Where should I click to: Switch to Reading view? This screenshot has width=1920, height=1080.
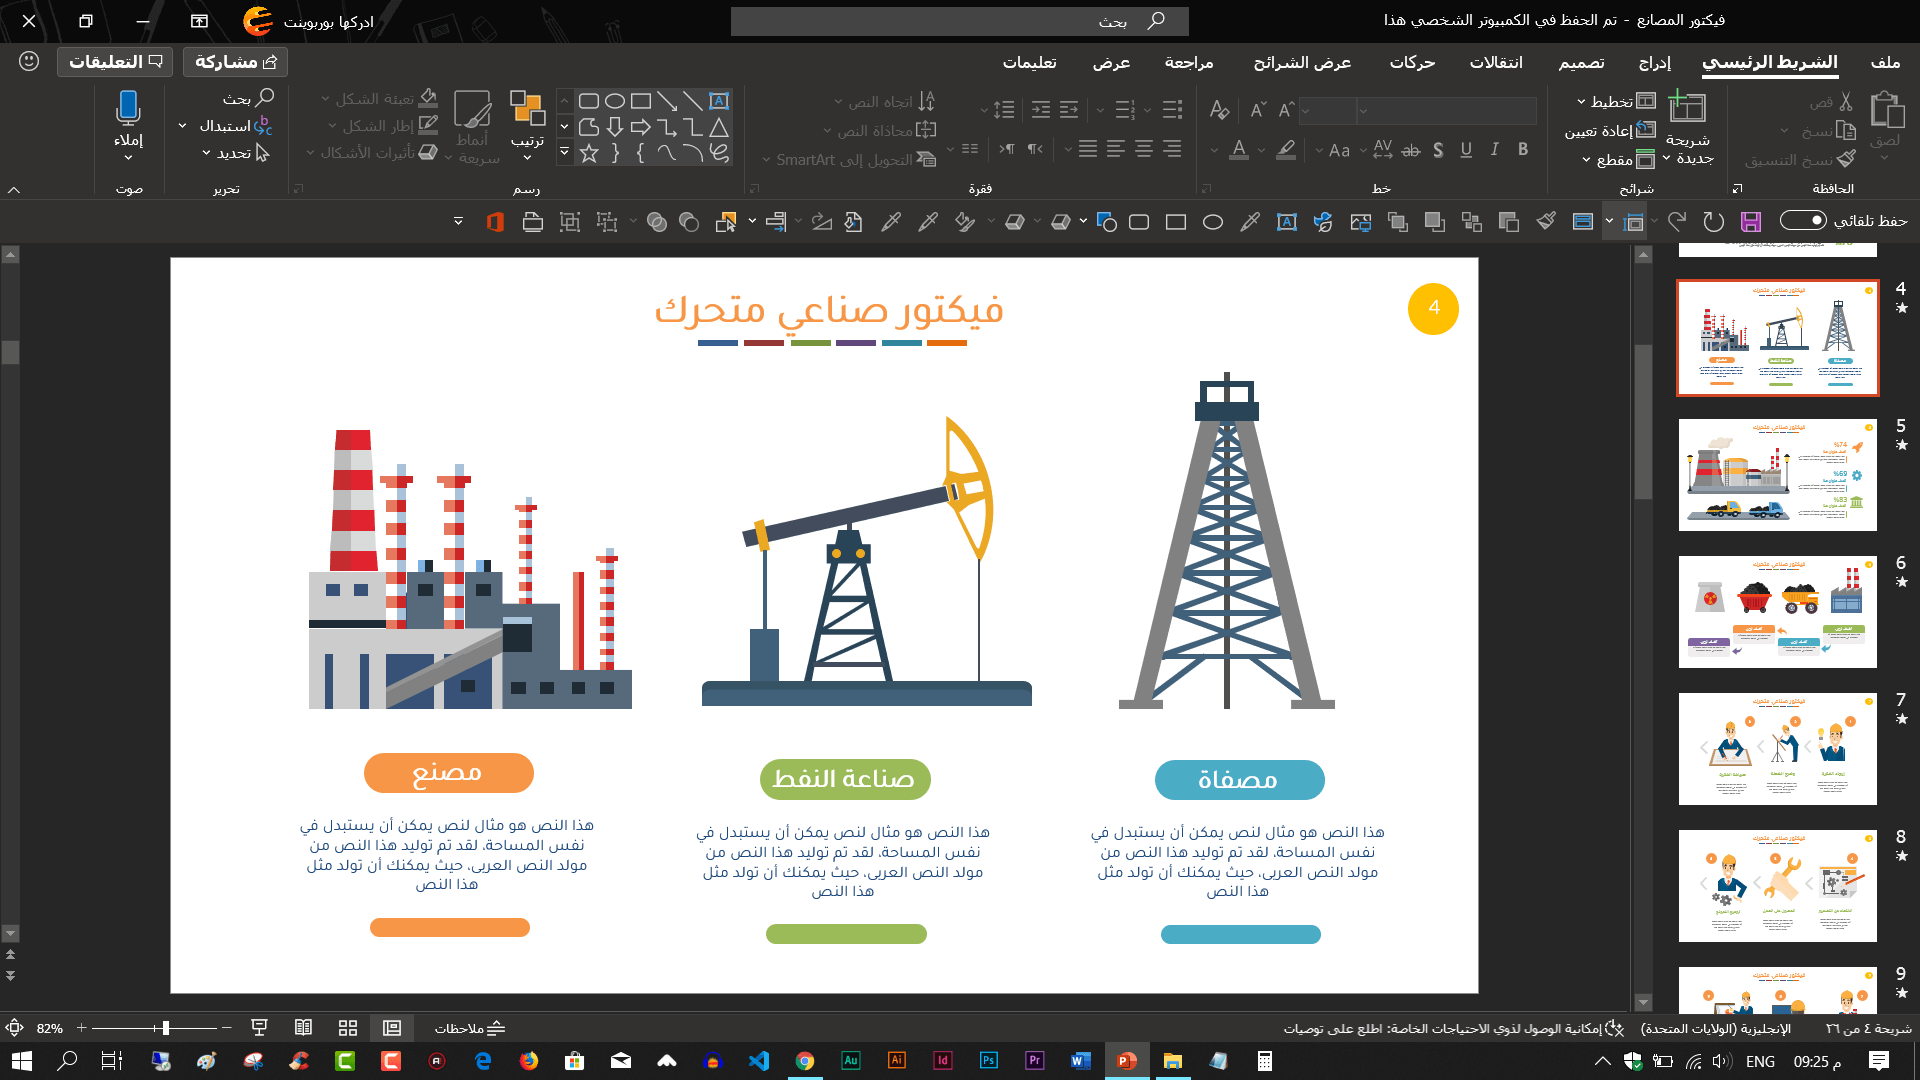click(304, 1028)
